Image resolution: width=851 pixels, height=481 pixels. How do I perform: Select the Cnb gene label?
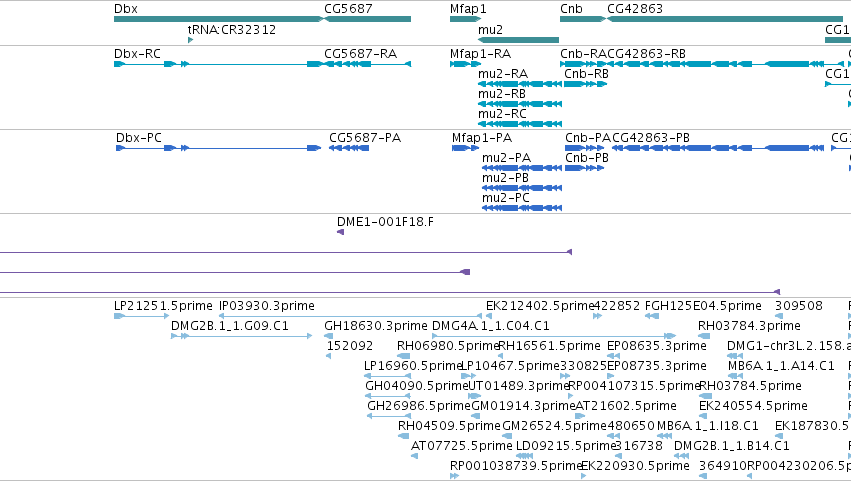tap(571, 9)
